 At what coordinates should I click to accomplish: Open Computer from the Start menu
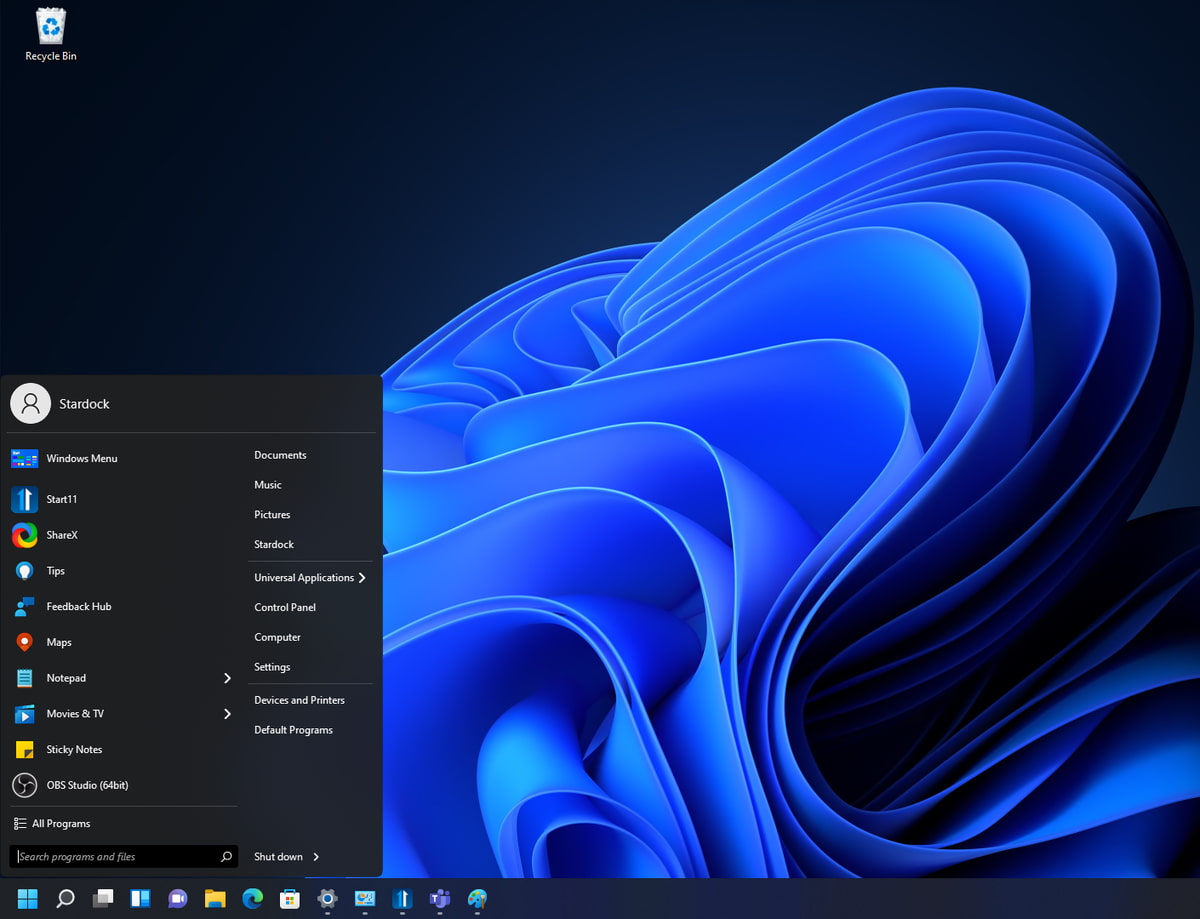click(277, 638)
